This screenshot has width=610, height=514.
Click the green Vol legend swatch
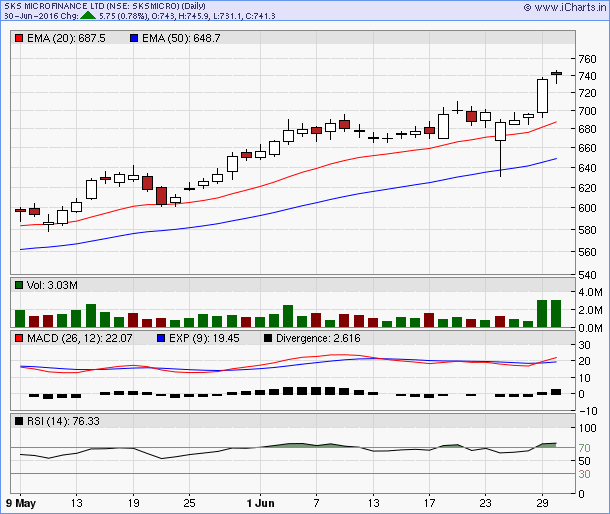pyautogui.click(x=19, y=285)
